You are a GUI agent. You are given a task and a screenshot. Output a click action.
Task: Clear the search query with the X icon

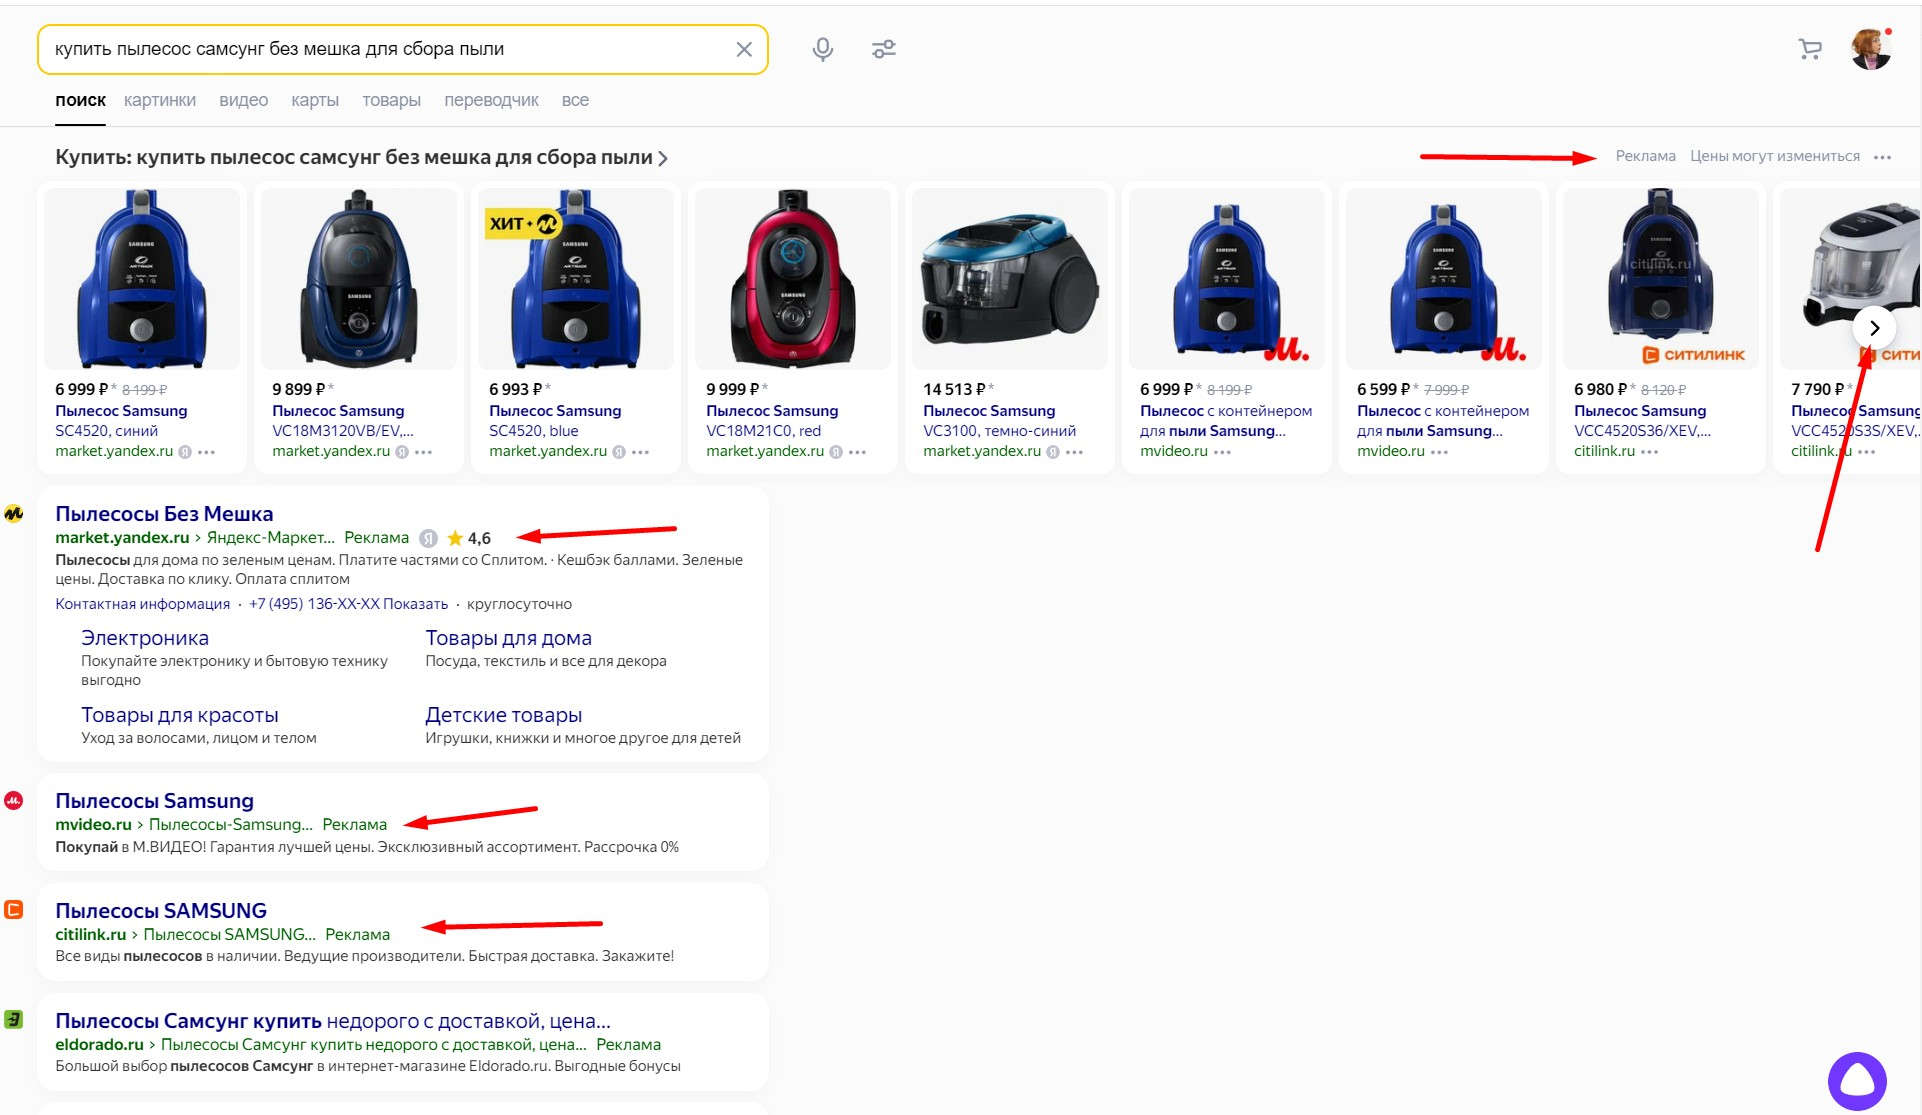(x=744, y=49)
